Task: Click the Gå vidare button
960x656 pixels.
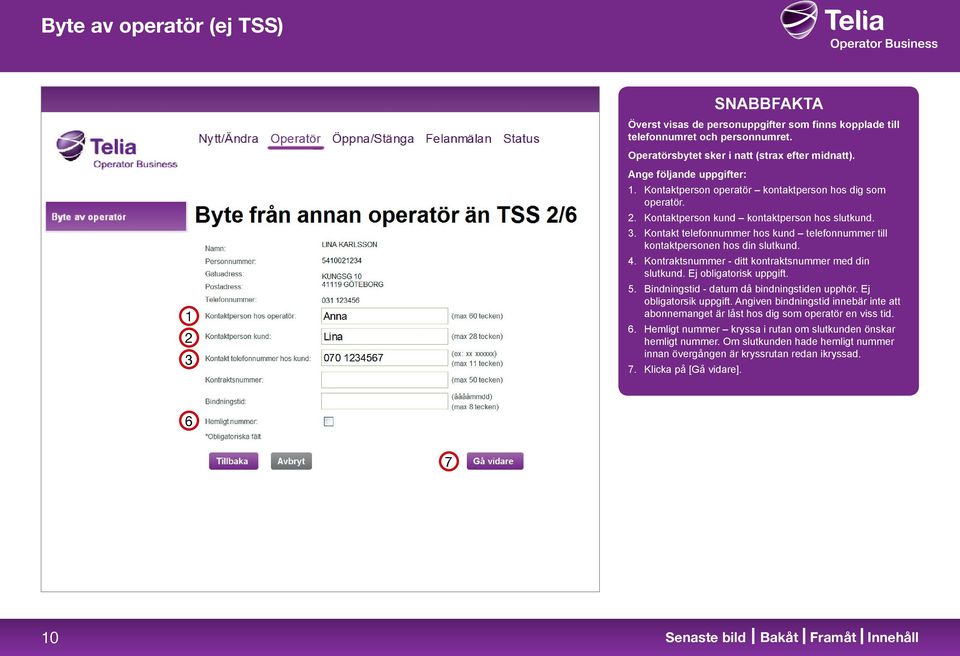Action: pyautogui.click(x=495, y=461)
